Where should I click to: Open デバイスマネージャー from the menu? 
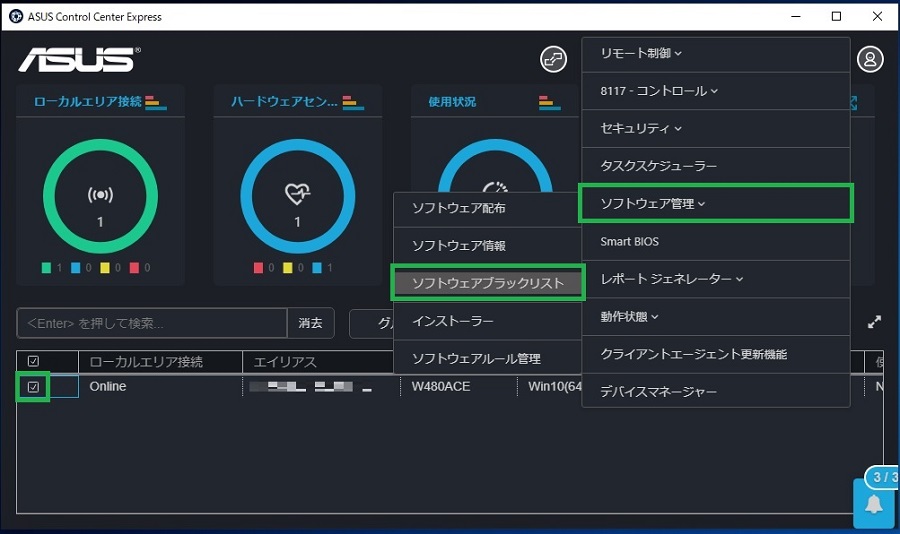(716, 392)
